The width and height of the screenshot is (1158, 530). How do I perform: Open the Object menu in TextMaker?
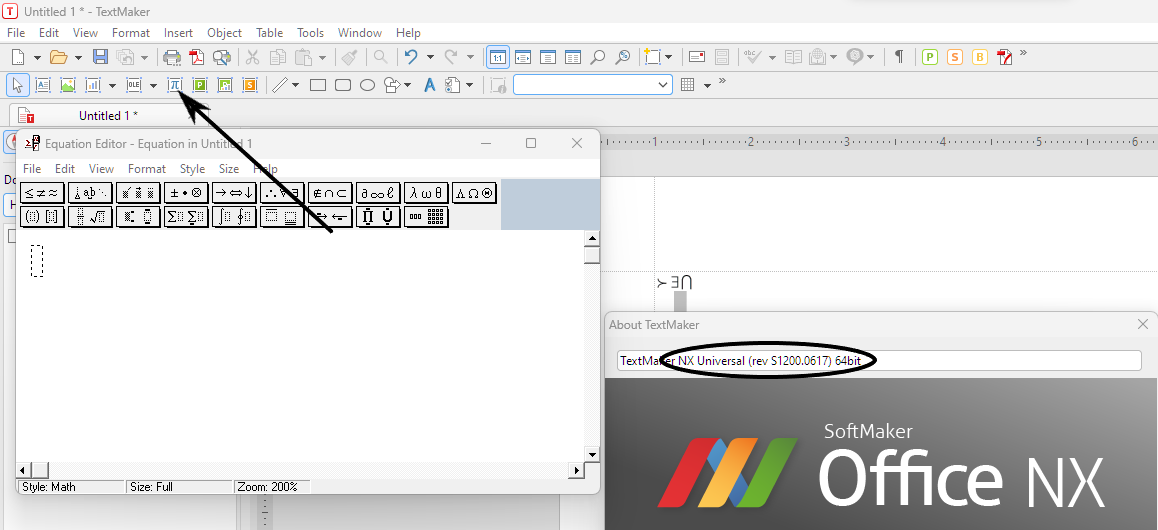pyautogui.click(x=225, y=32)
